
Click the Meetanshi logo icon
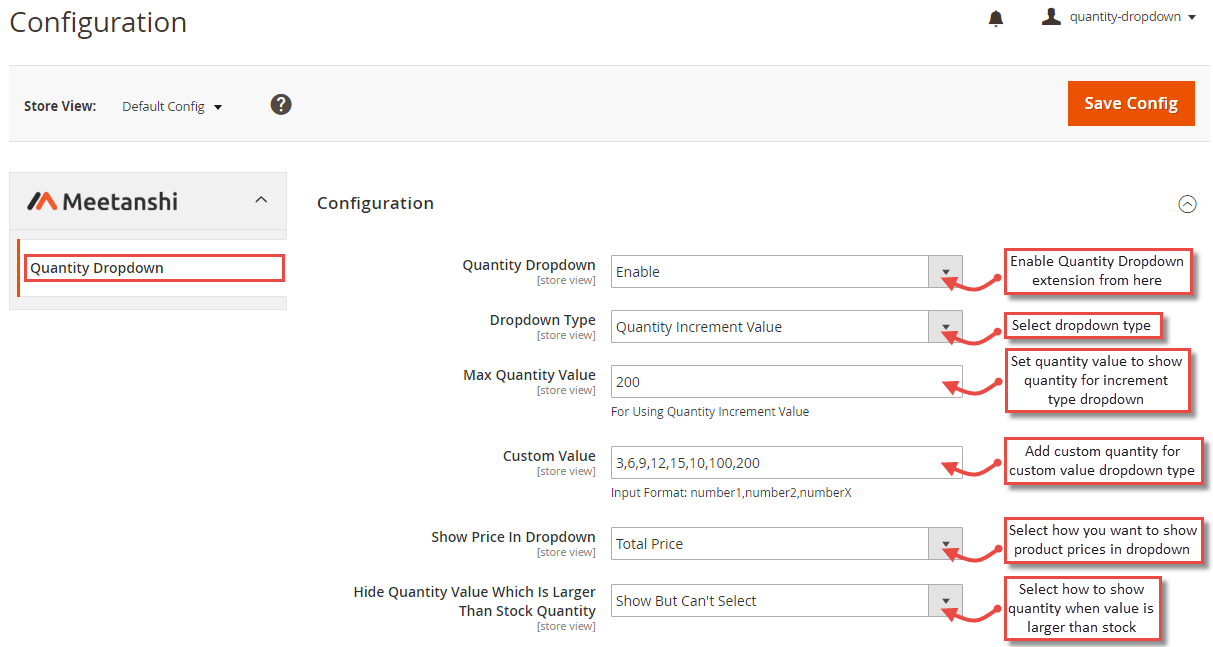click(42, 200)
